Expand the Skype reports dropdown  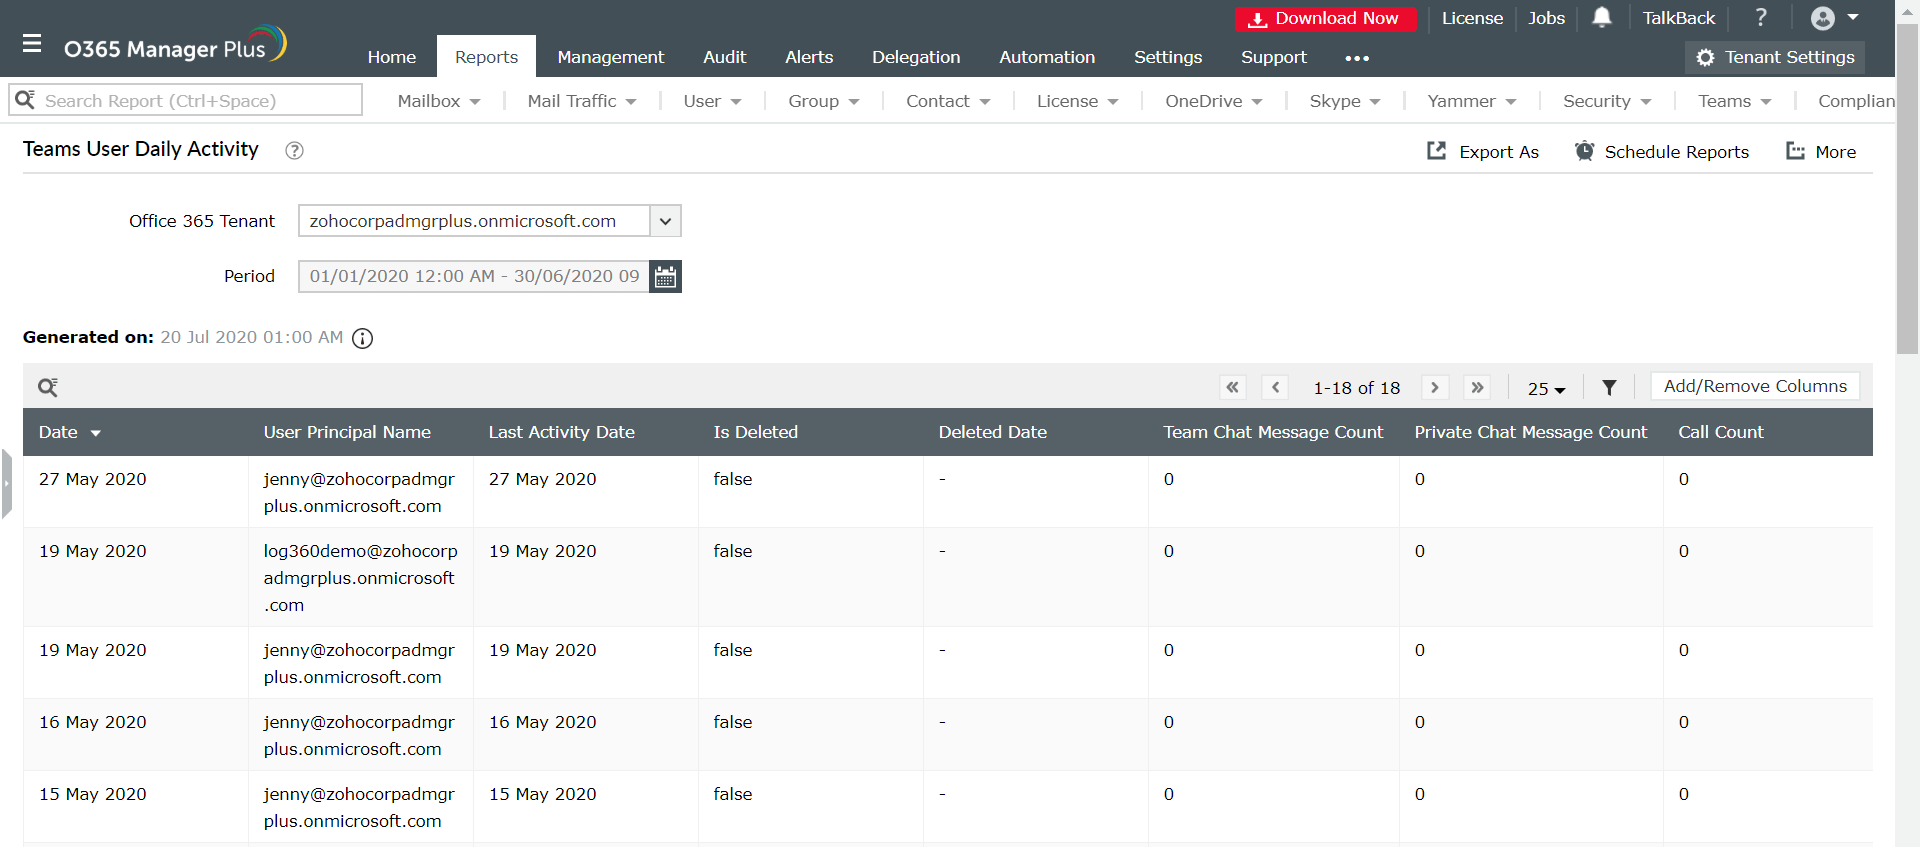click(1345, 101)
